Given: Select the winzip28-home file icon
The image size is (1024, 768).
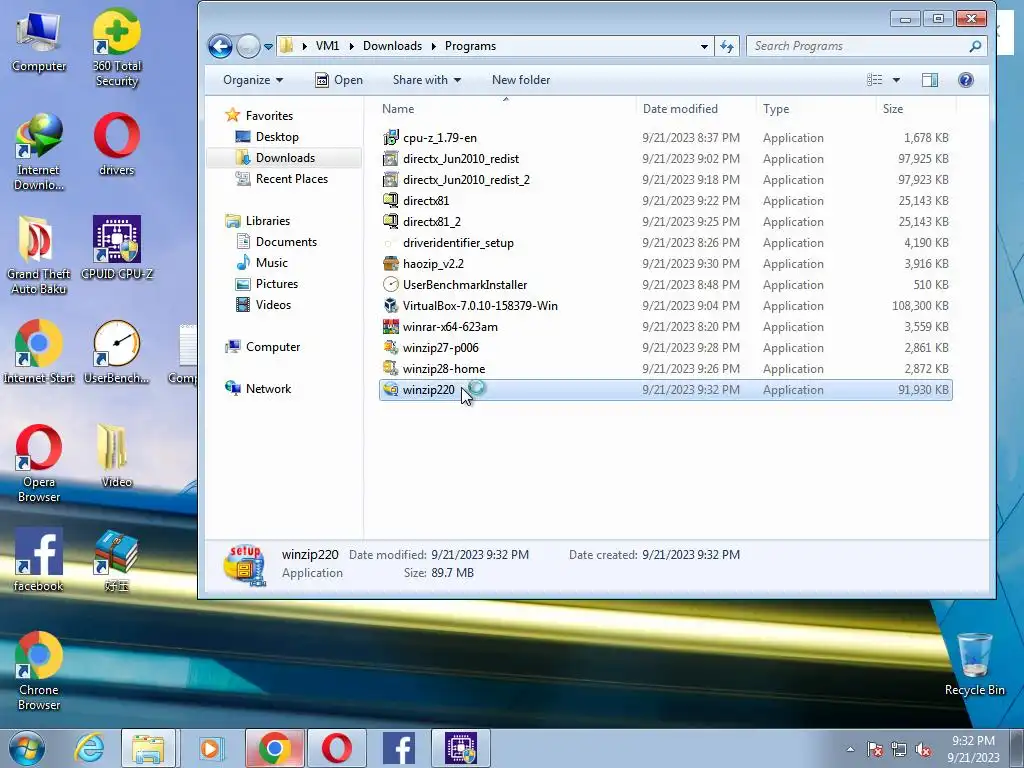Looking at the screenshot, I should pyautogui.click(x=391, y=368).
